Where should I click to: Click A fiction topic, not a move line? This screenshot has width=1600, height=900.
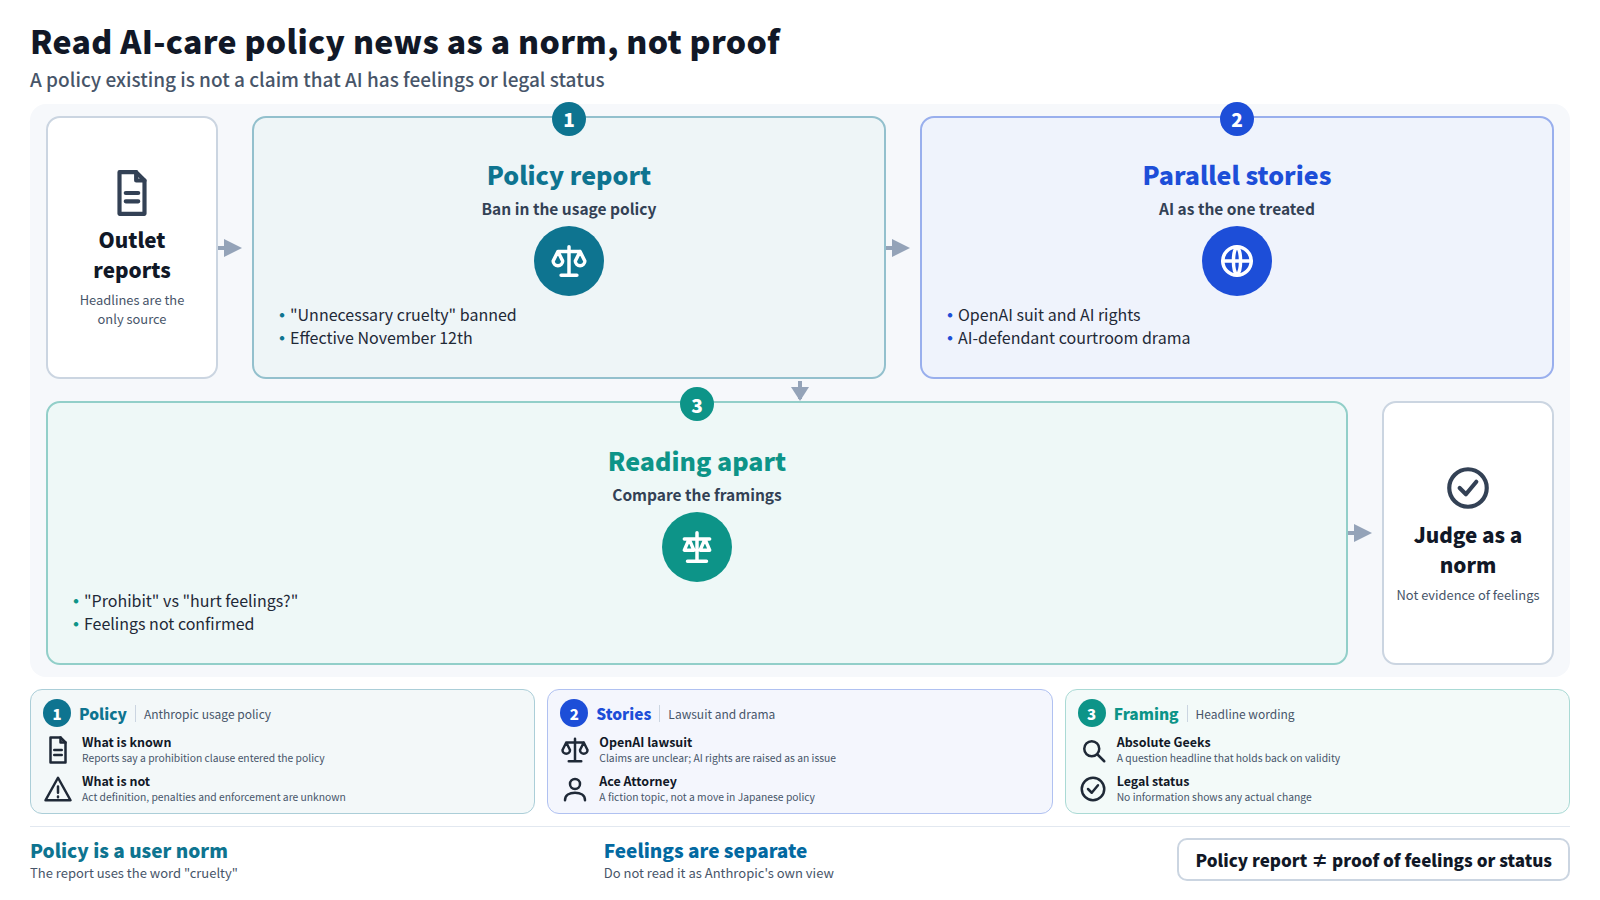pyautogui.click(x=707, y=797)
